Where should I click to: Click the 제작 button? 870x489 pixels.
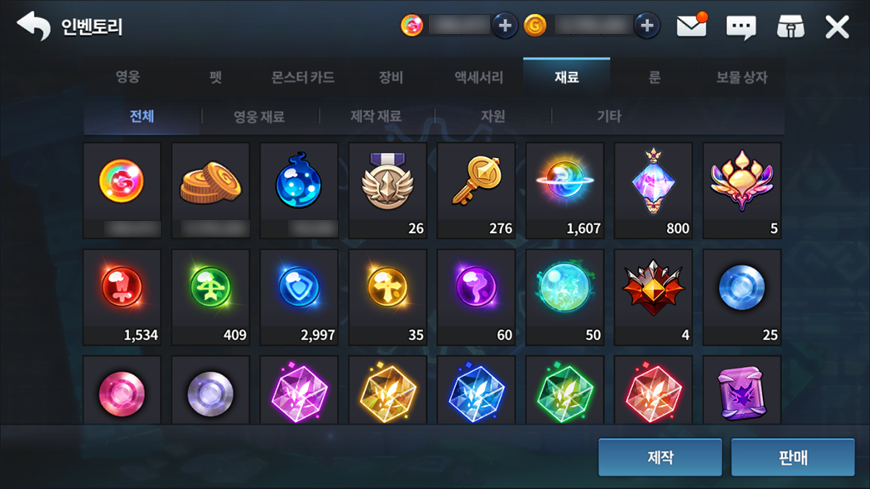tap(660, 457)
